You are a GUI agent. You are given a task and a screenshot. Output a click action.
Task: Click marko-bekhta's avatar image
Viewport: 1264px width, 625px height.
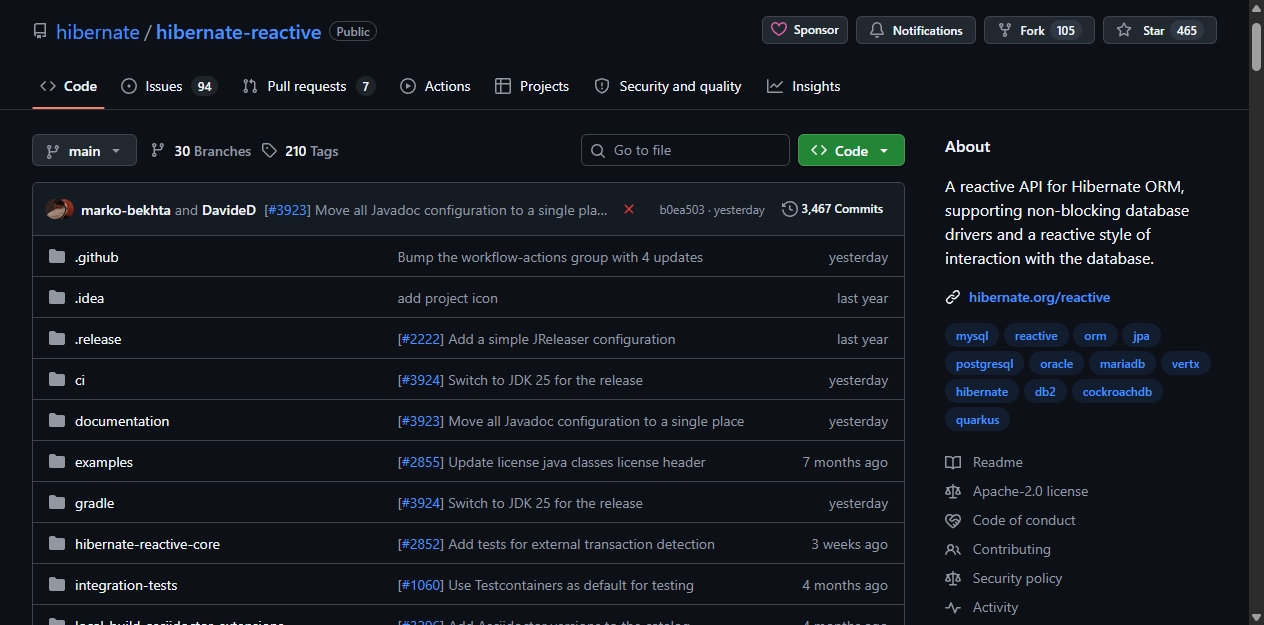point(60,210)
